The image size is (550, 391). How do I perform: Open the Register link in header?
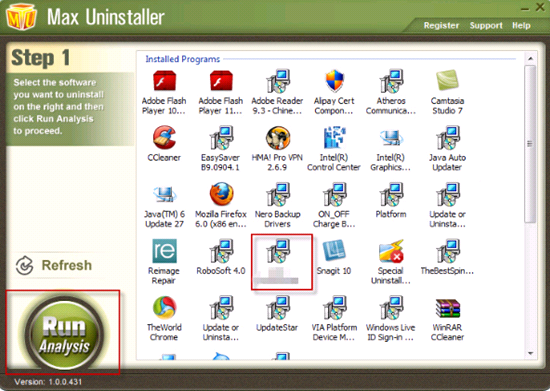coord(441,26)
